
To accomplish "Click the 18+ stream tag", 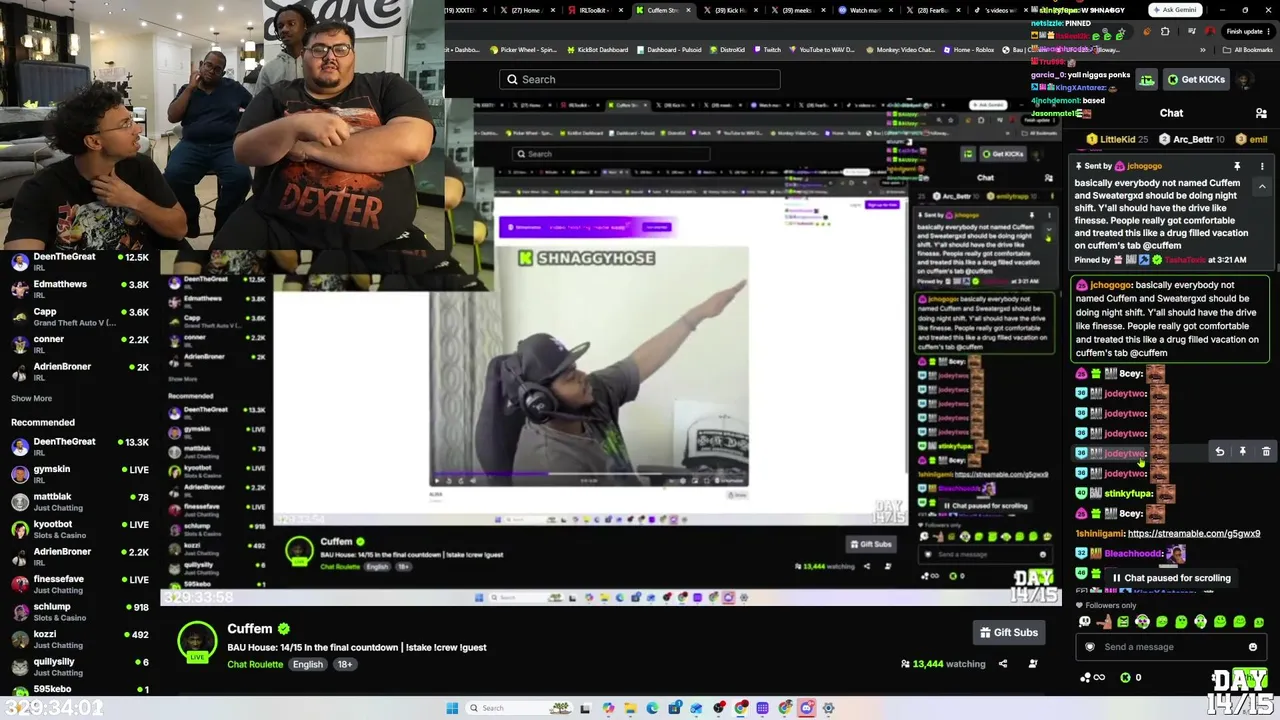I will pyautogui.click(x=345, y=665).
